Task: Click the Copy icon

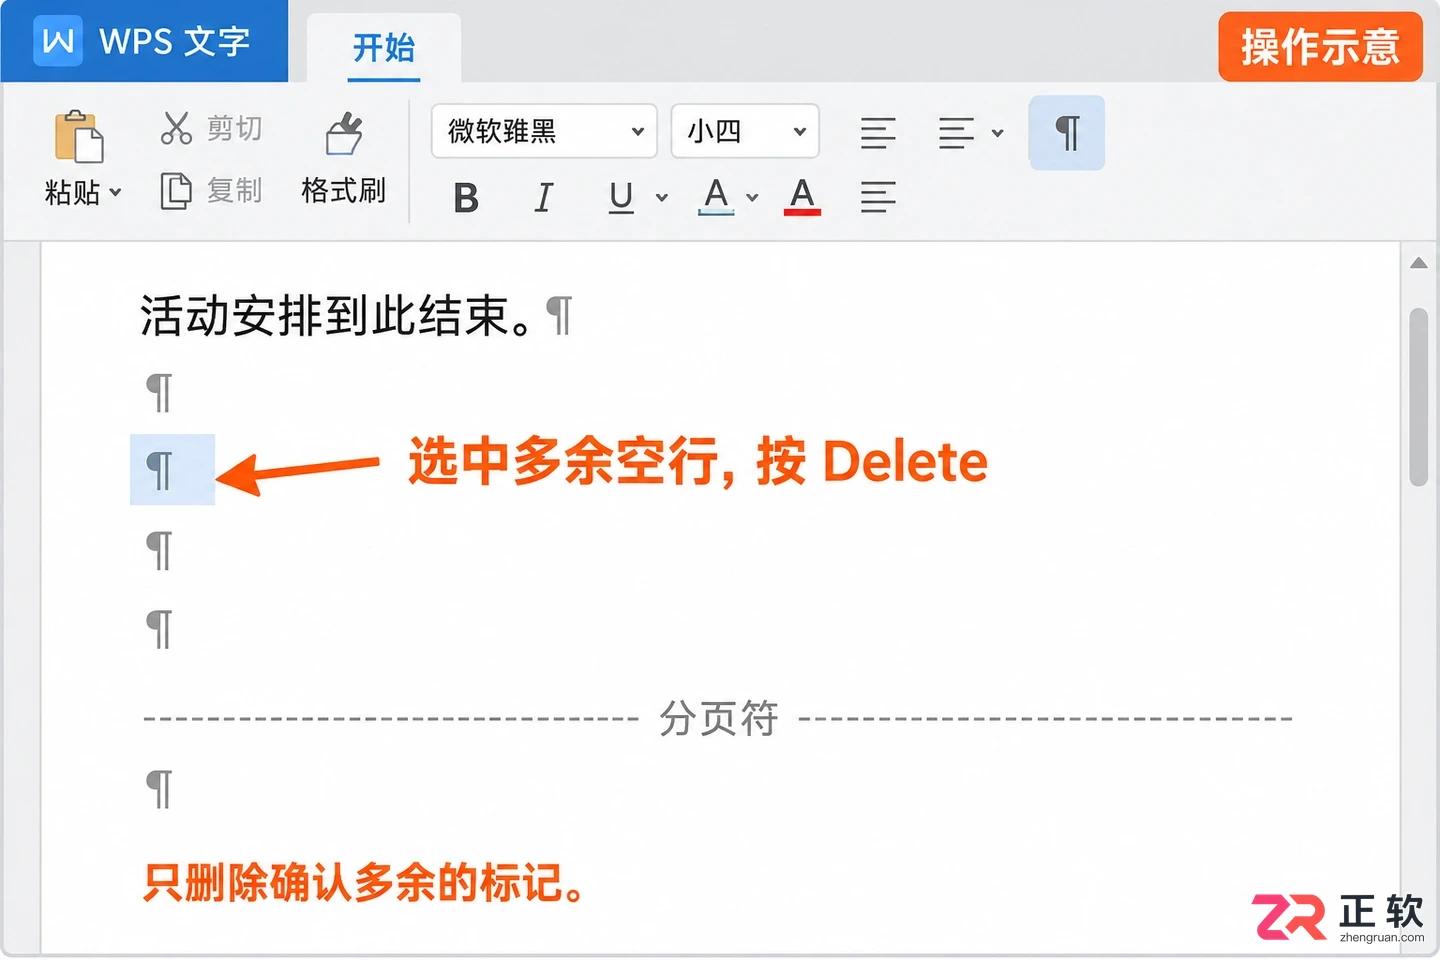Action: (176, 190)
